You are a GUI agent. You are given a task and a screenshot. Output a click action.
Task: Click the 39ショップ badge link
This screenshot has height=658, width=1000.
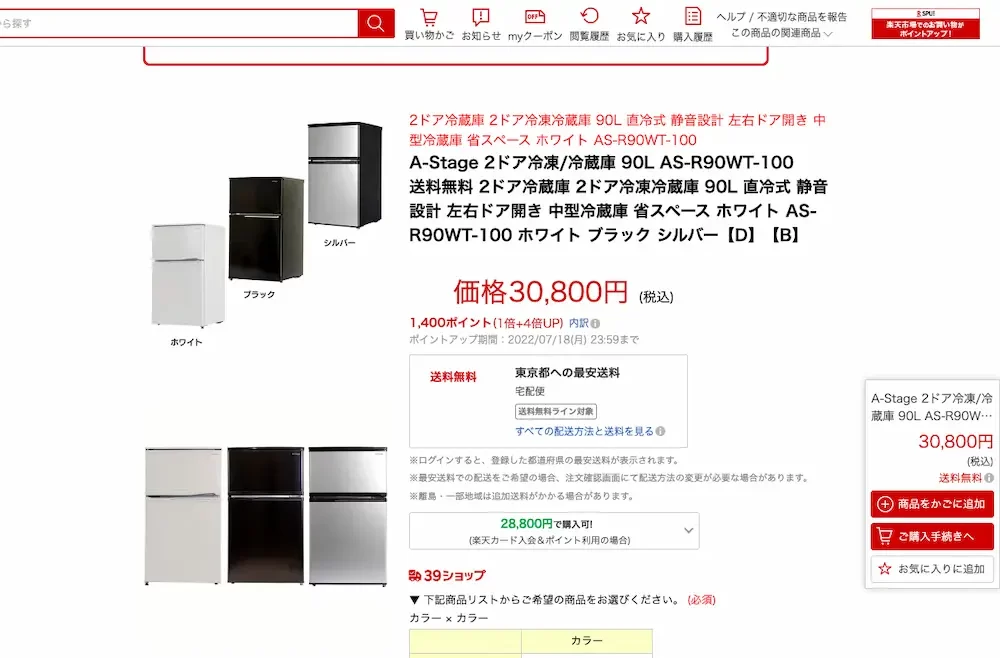tap(447, 575)
